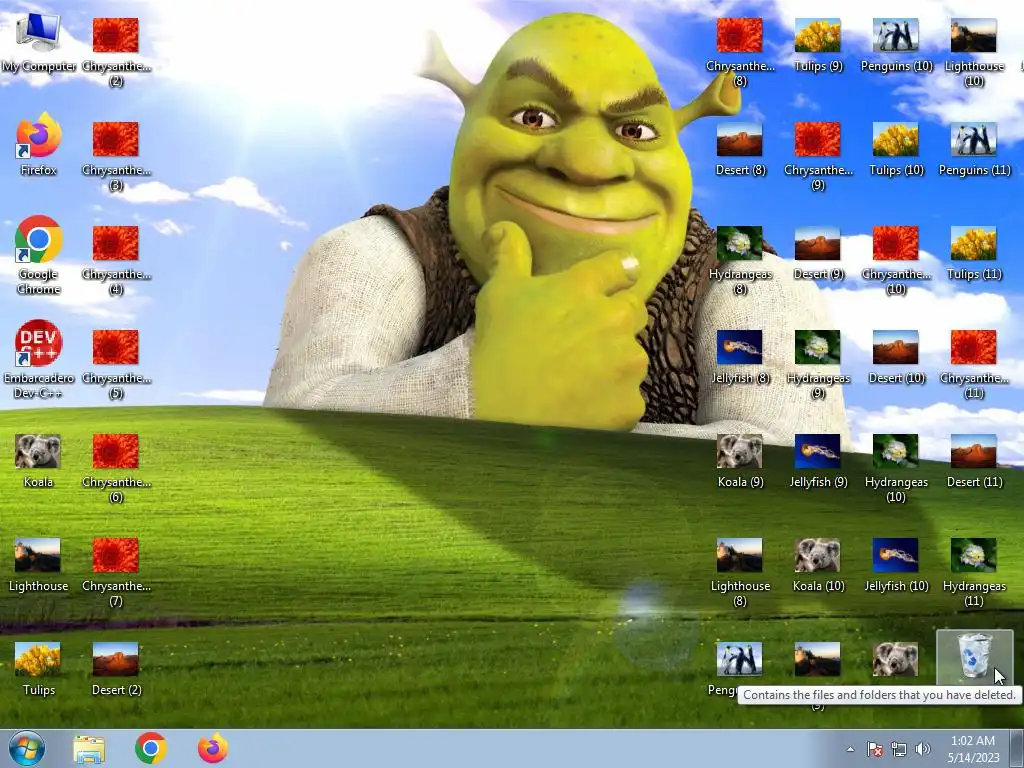Screen dimensions: 1024x768
Task: Select the Penguins (11) image file
Action: tap(974, 149)
